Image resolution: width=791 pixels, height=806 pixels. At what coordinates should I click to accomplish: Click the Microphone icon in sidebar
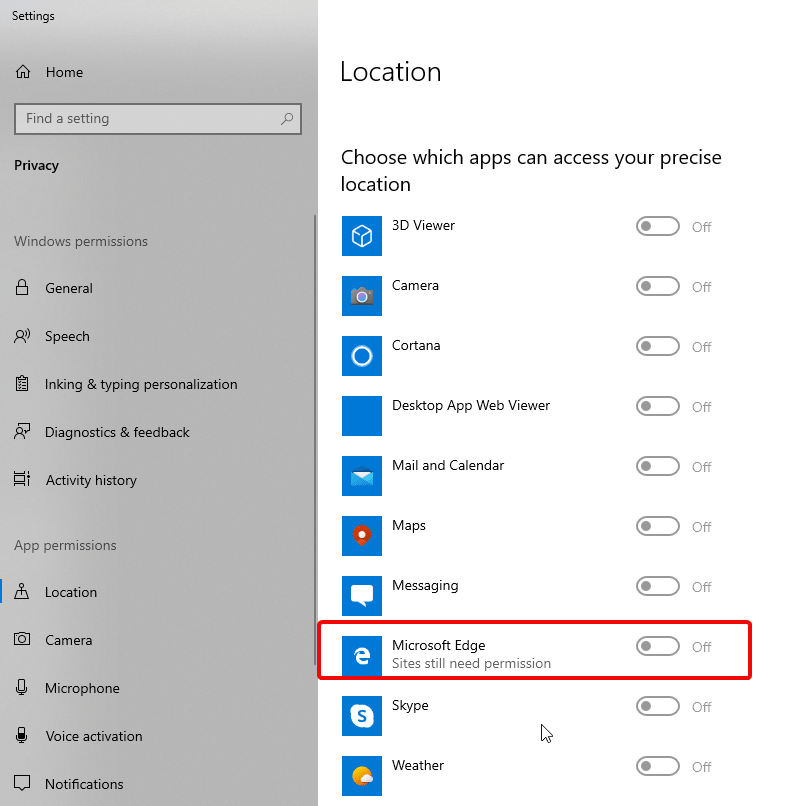pyautogui.click(x=22, y=687)
